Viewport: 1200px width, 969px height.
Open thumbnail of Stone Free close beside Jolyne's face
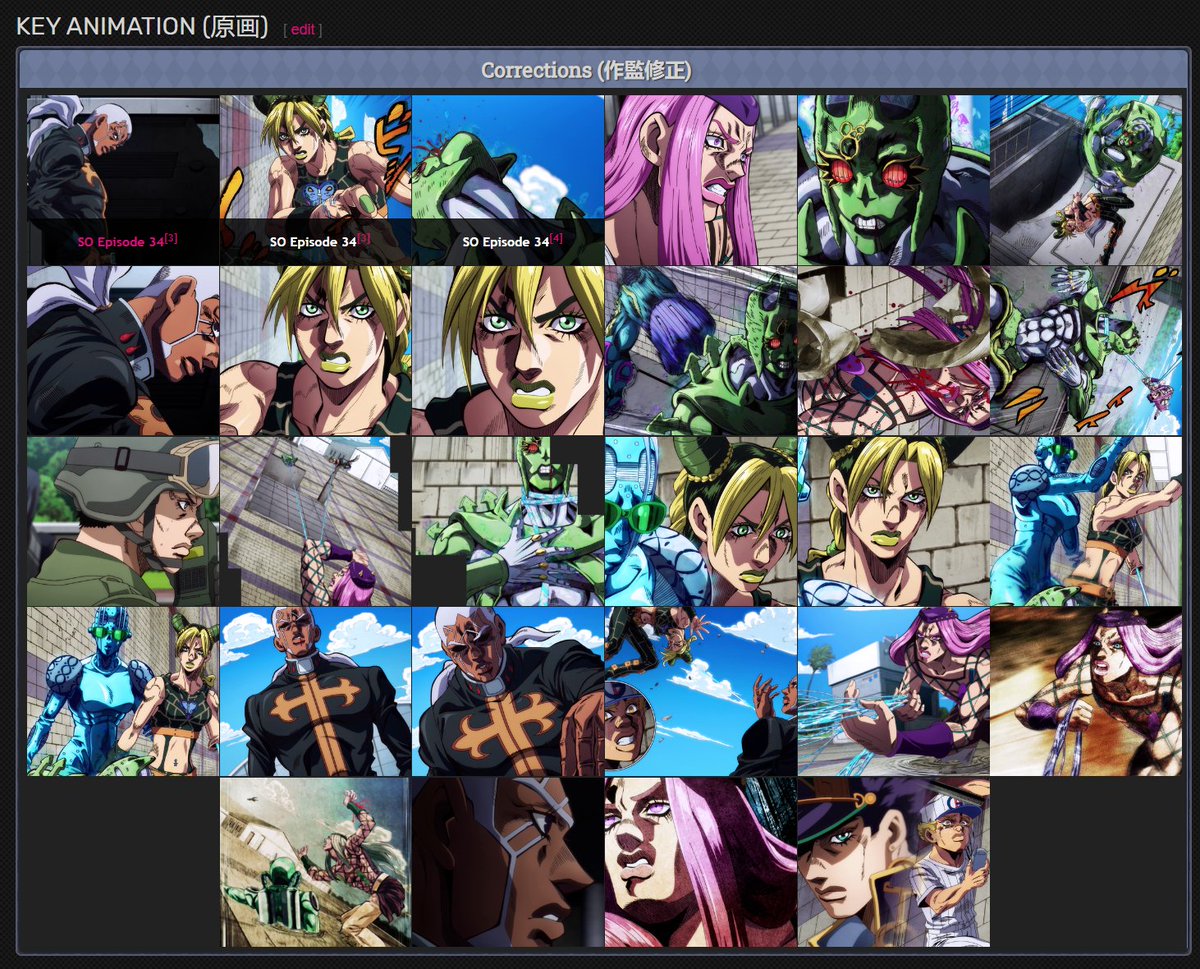tap(701, 521)
